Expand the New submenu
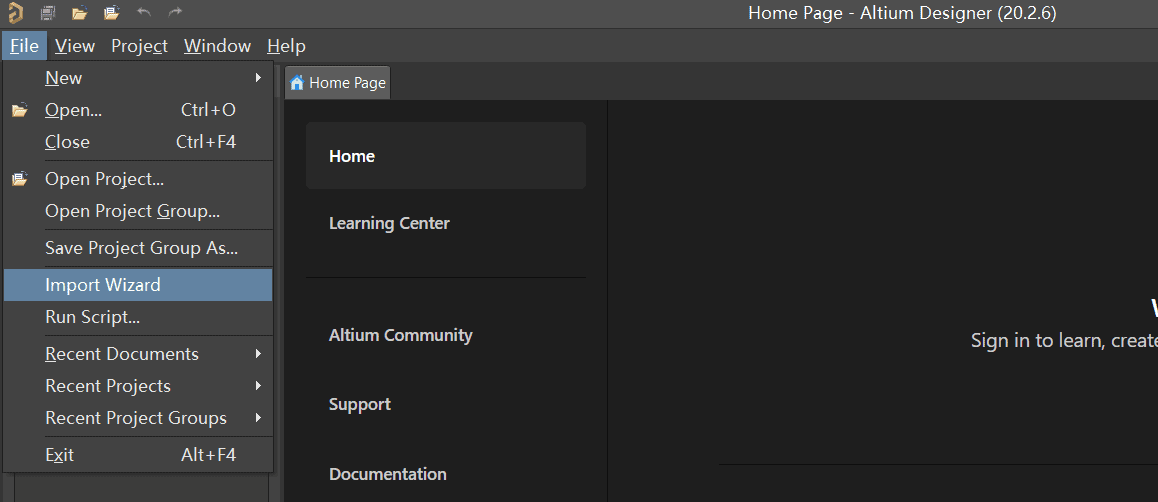 [x=138, y=78]
